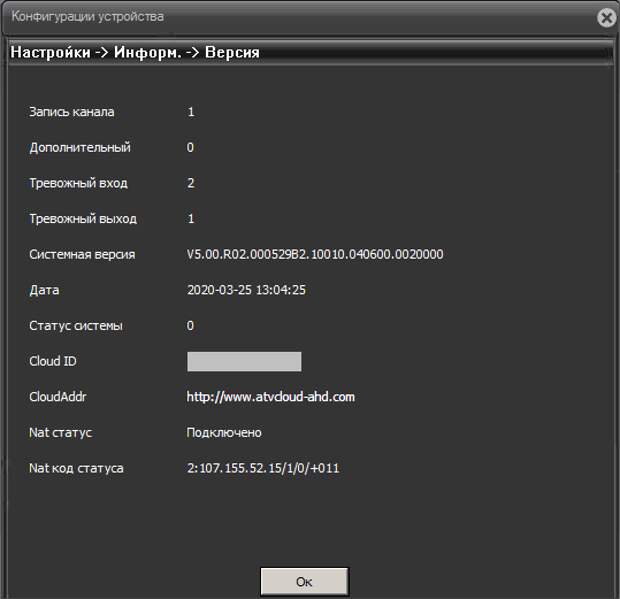Close the device configuration dialog
The width and height of the screenshot is (620, 599).
[x=607, y=18]
